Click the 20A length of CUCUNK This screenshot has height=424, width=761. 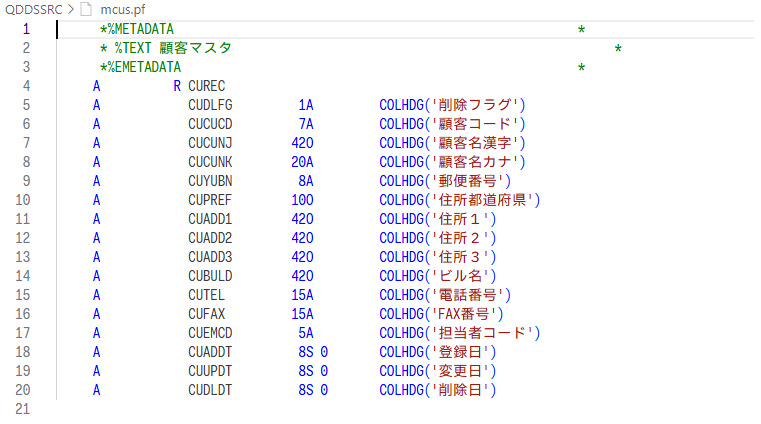pos(303,162)
